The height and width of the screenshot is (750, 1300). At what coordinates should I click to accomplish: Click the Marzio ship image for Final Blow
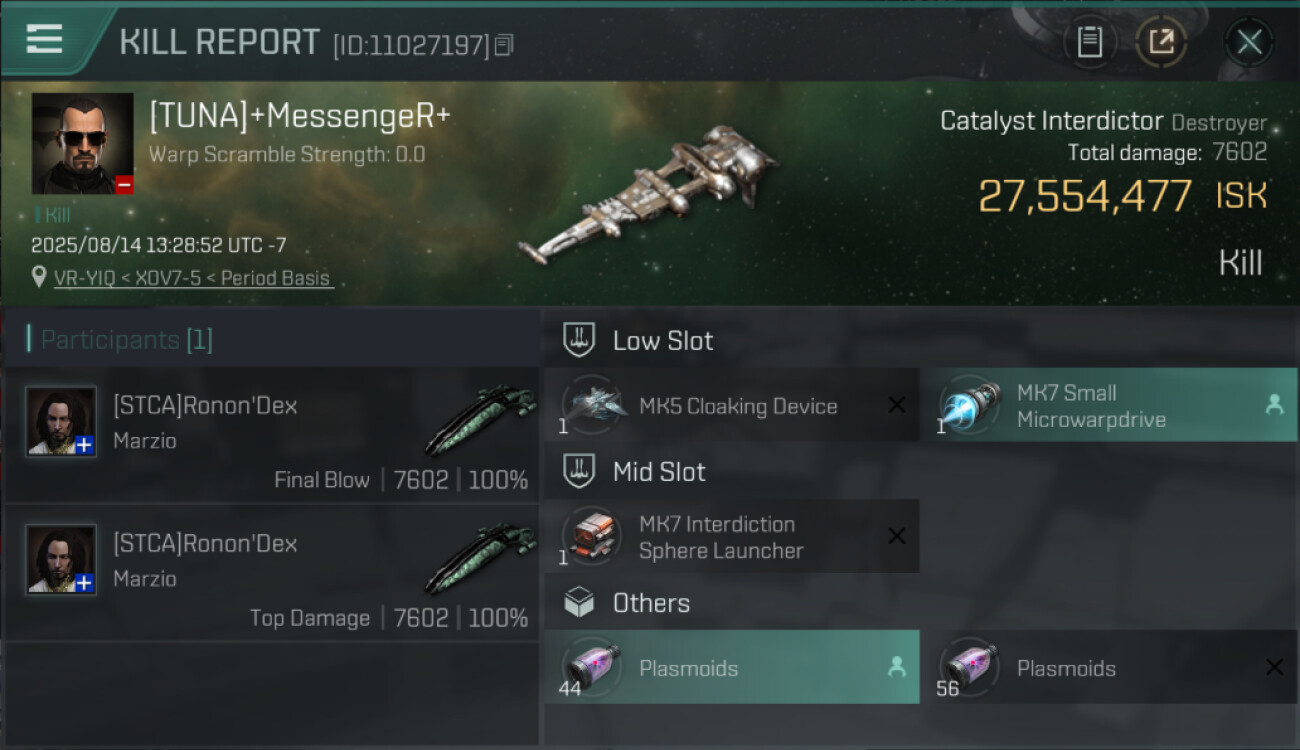click(479, 420)
